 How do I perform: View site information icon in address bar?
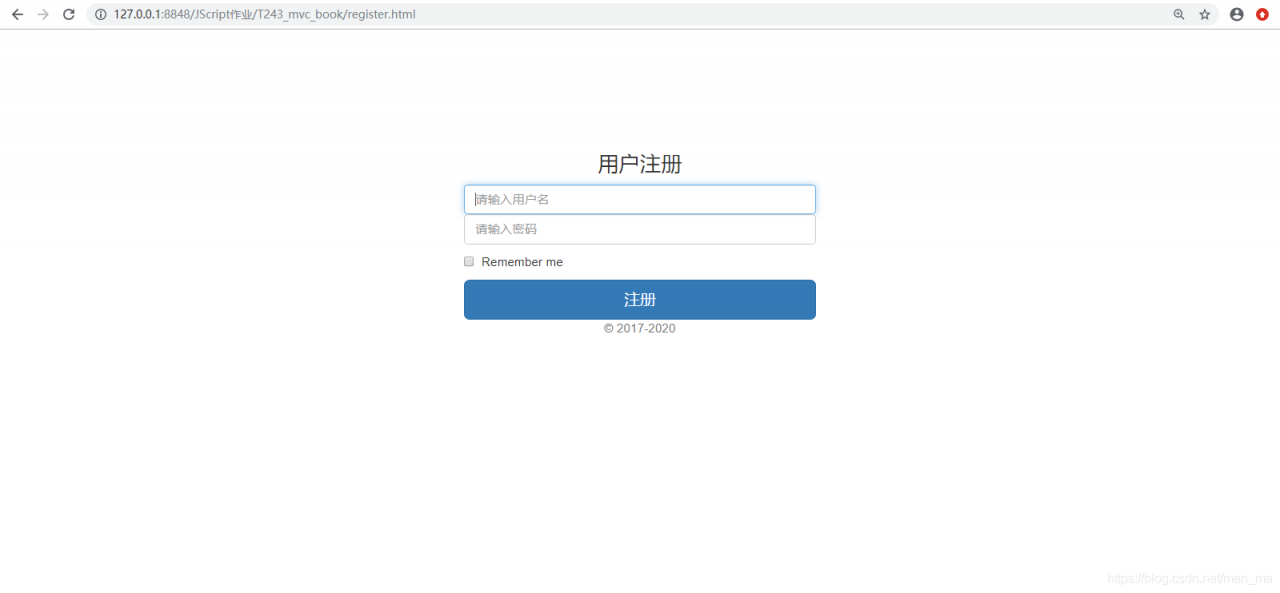click(101, 15)
